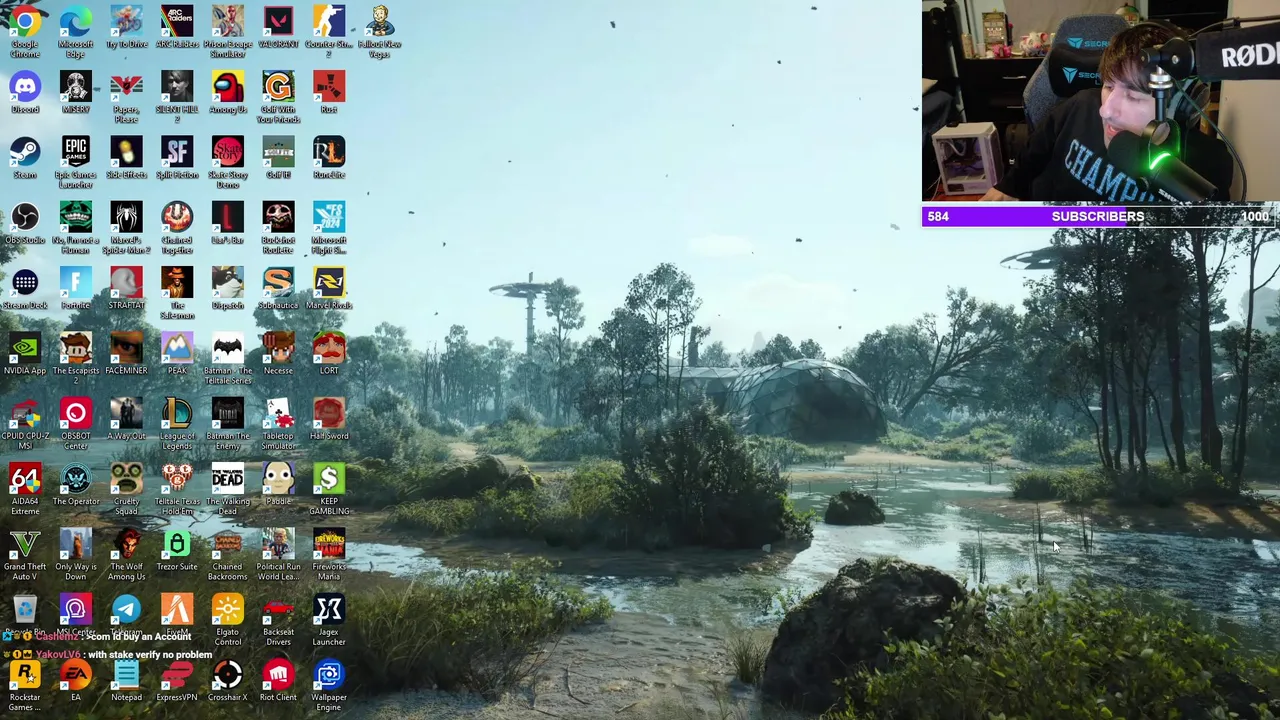Click the purple subscribers goal bar
1280x720 pixels.
click(1100, 216)
